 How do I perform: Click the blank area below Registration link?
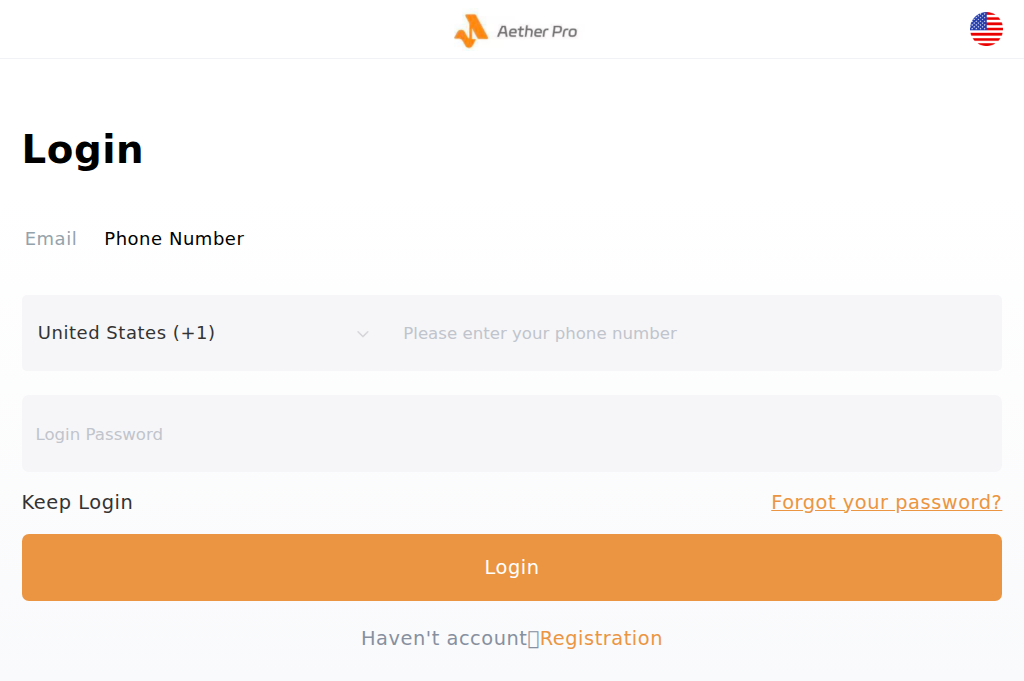point(511,667)
